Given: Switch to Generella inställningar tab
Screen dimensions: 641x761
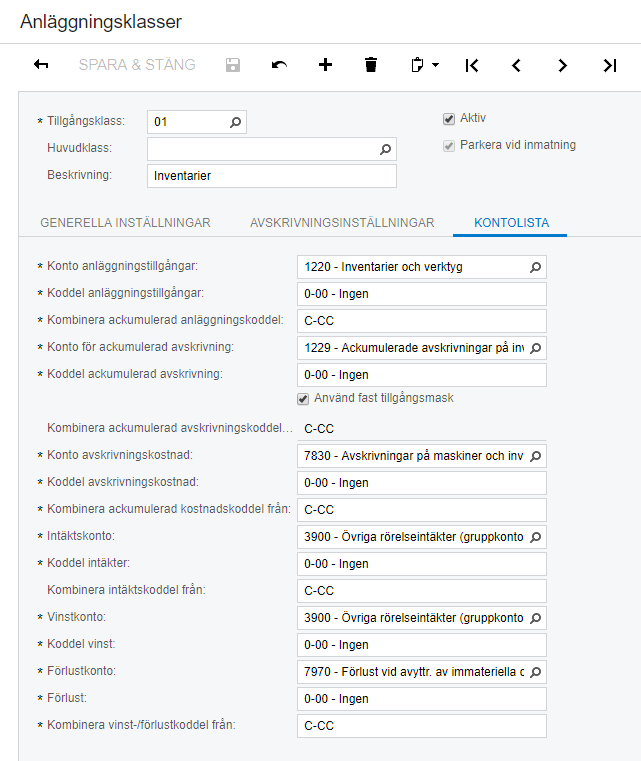Looking at the screenshot, I should [125, 223].
